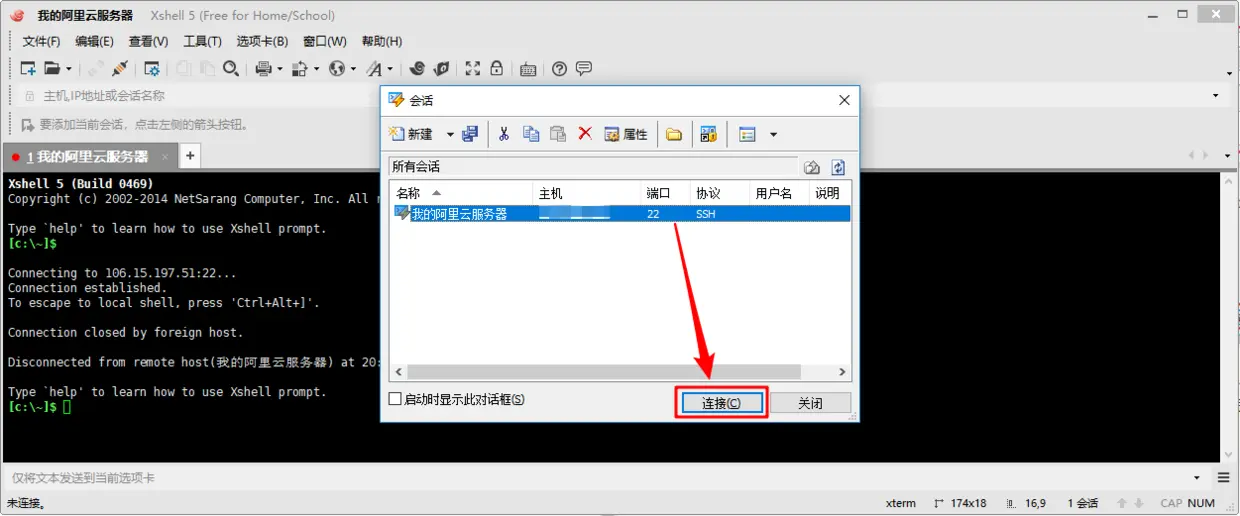Select 我的阿里云服务器 session row

click(620, 214)
